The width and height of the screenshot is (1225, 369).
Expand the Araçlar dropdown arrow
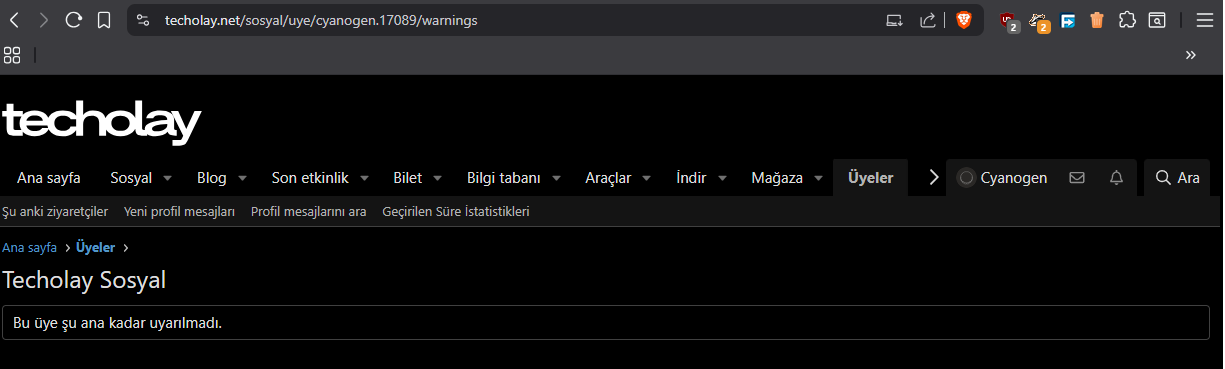tap(647, 178)
